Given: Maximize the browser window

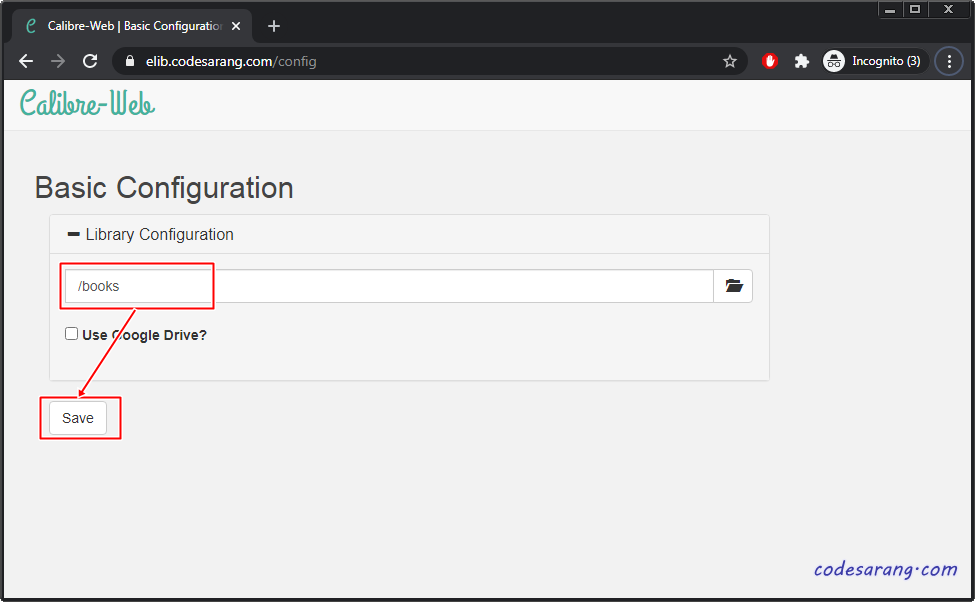Looking at the screenshot, I should click(x=915, y=9).
